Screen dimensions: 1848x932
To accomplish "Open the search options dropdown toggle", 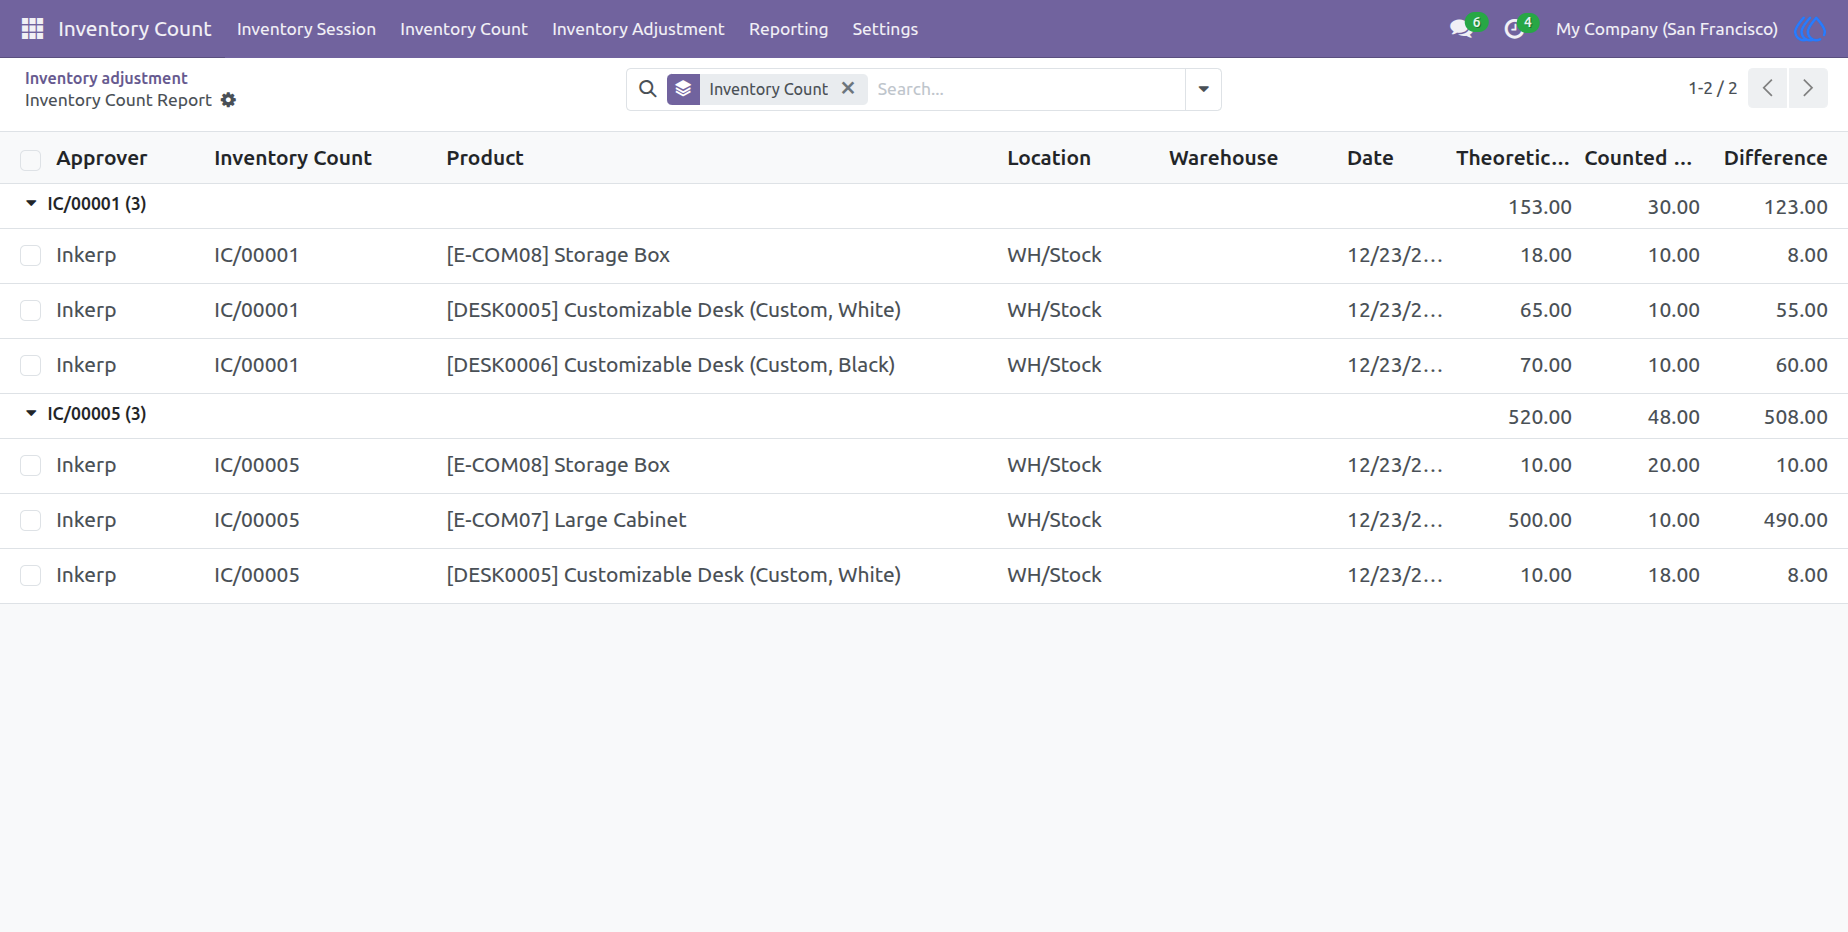I will [x=1203, y=89].
